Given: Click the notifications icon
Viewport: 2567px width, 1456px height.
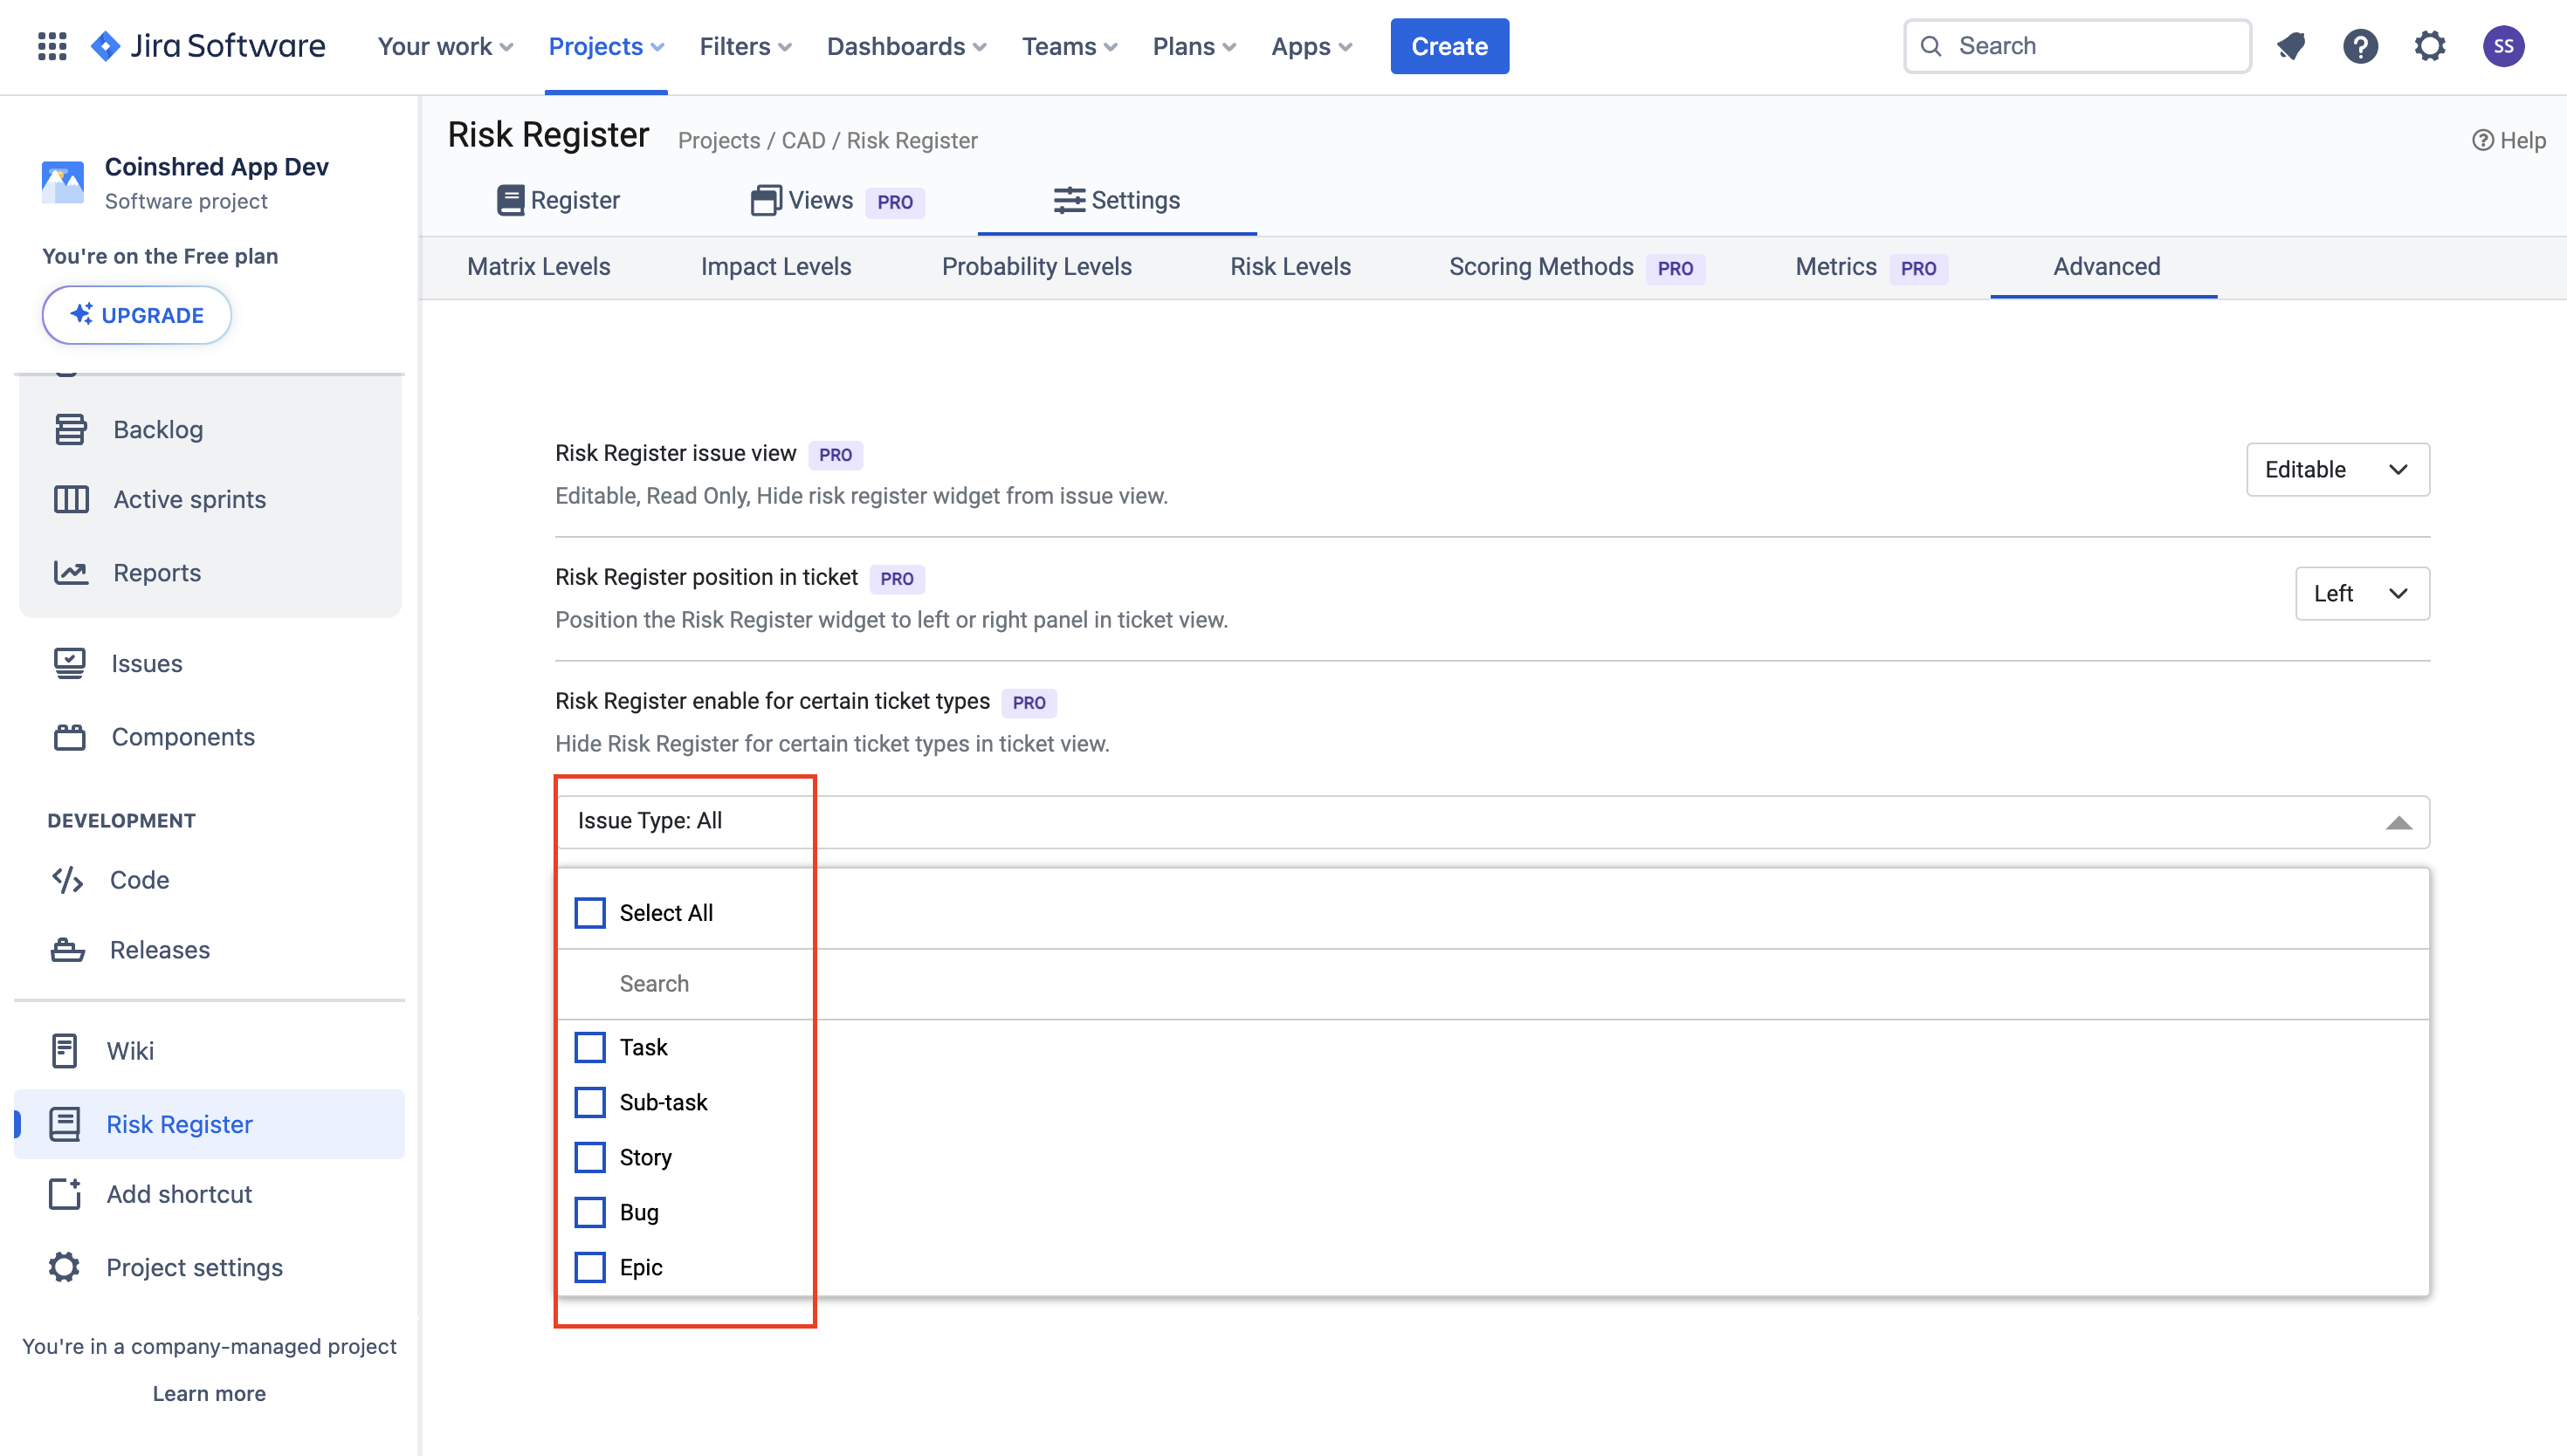Looking at the screenshot, I should click(x=2291, y=46).
